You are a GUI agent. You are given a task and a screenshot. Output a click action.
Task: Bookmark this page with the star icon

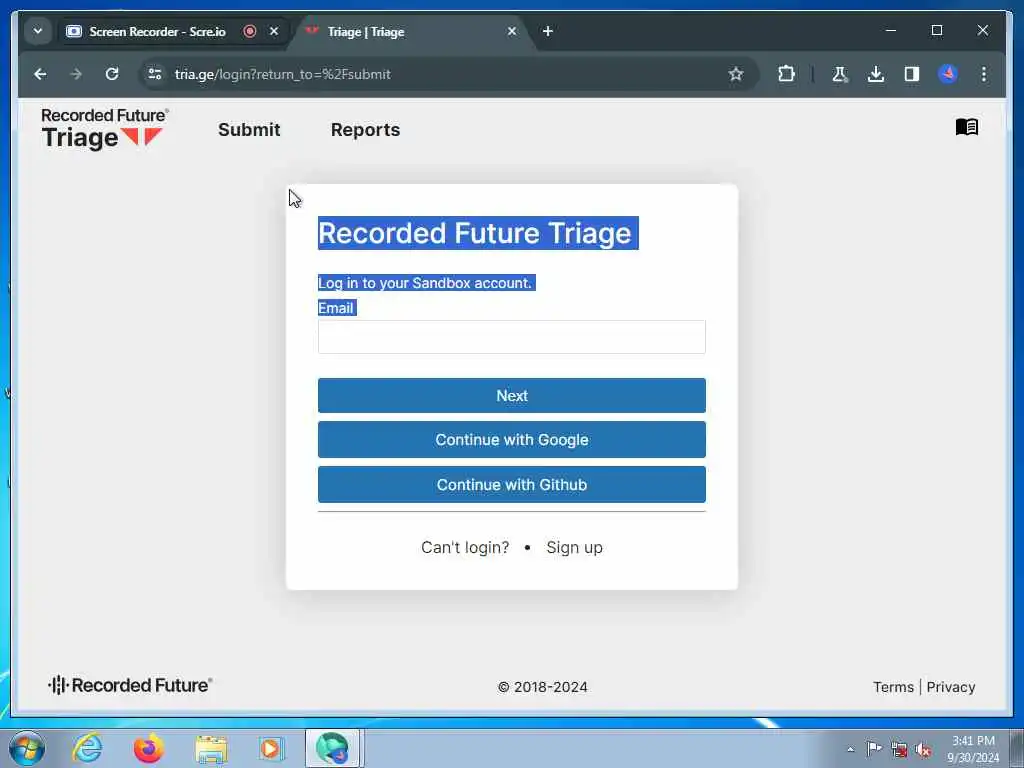pos(736,74)
